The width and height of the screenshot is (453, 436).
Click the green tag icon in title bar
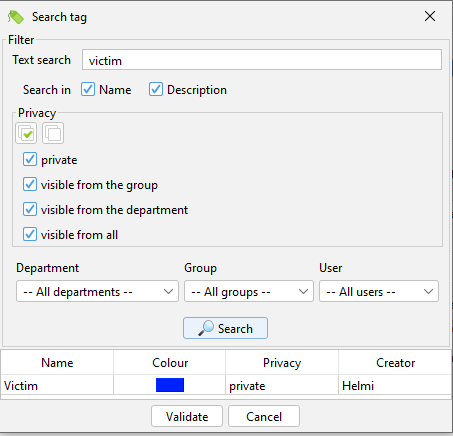pyautogui.click(x=16, y=17)
